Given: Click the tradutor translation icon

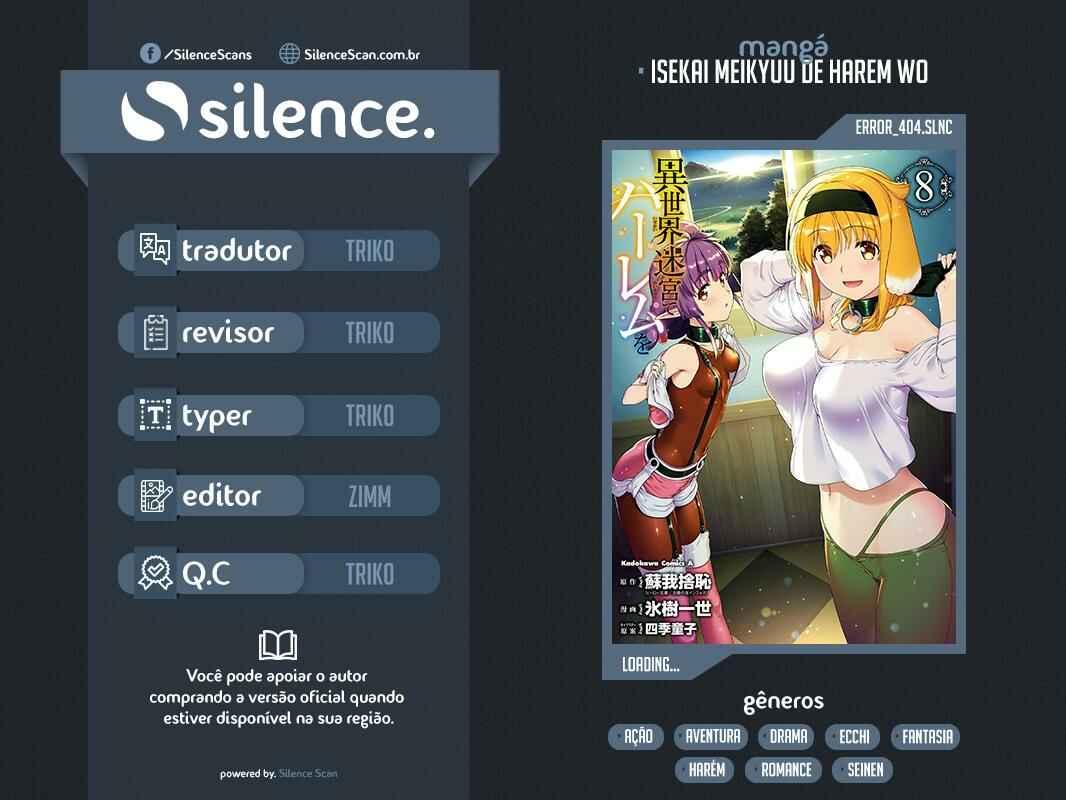Looking at the screenshot, I should coord(154,250).
